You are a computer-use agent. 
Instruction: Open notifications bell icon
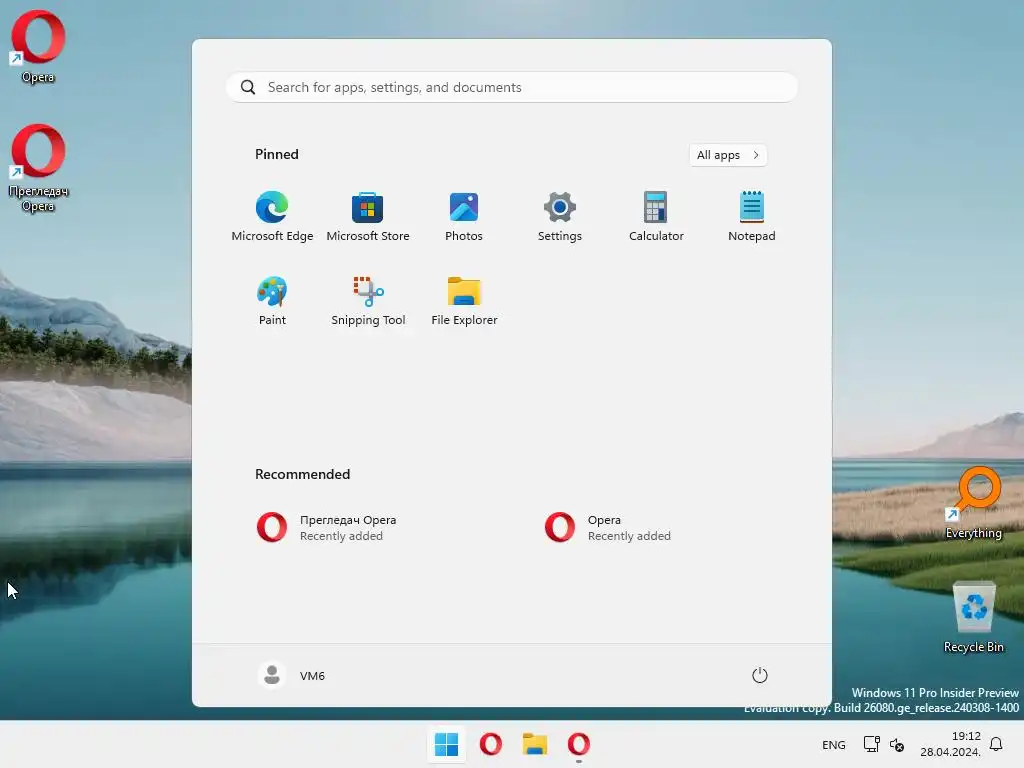point(996,744)
